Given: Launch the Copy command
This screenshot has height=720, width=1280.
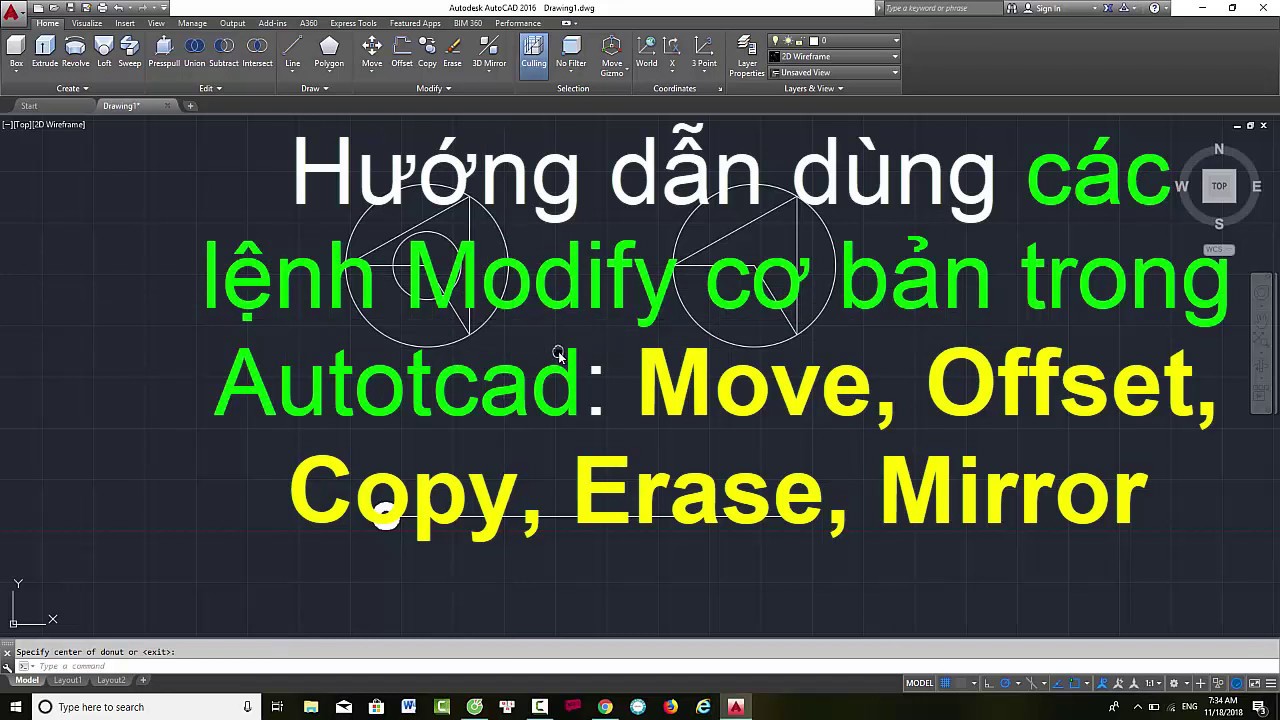Looking at the screenshot, I should pyautogui.click(x=427, y=52).
